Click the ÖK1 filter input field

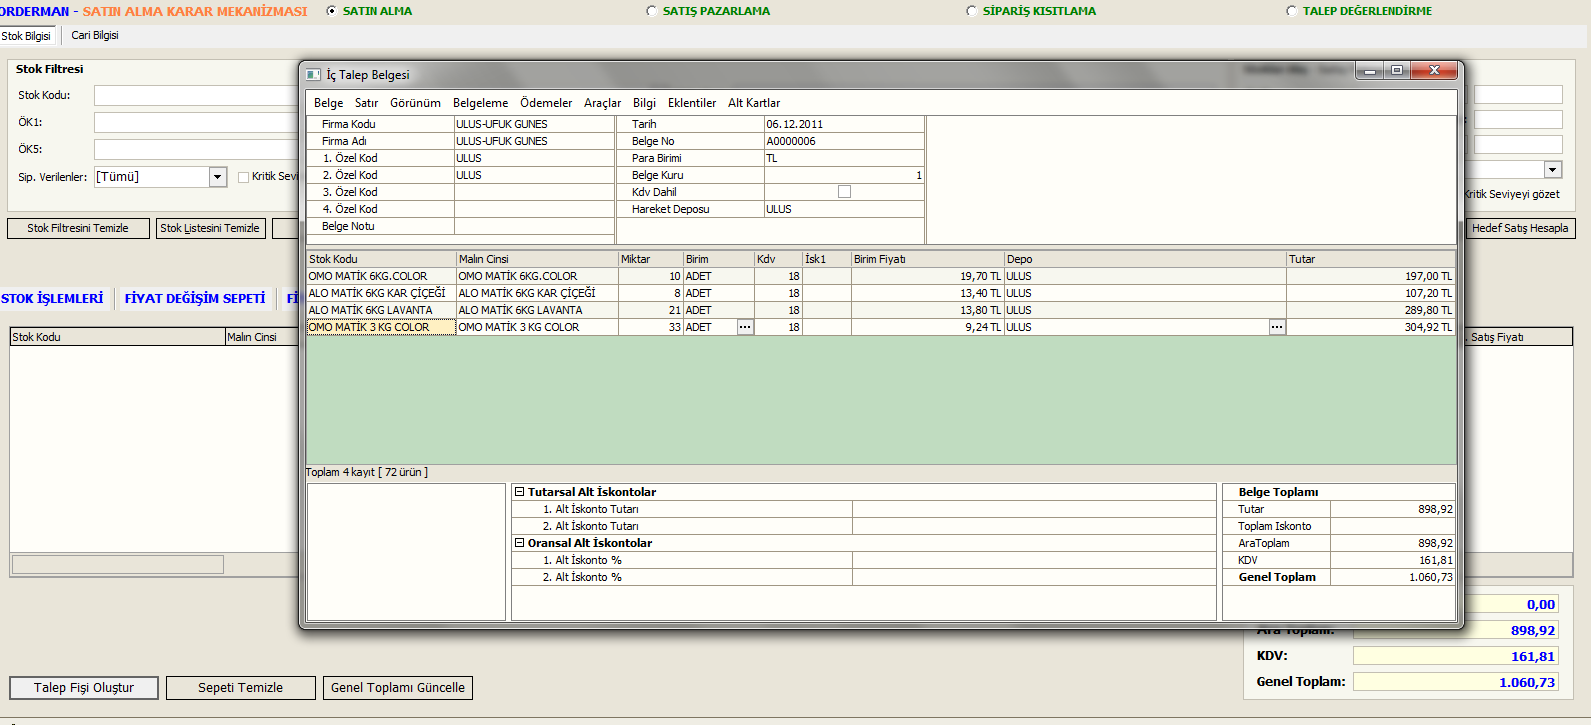(x=196, y=123)
